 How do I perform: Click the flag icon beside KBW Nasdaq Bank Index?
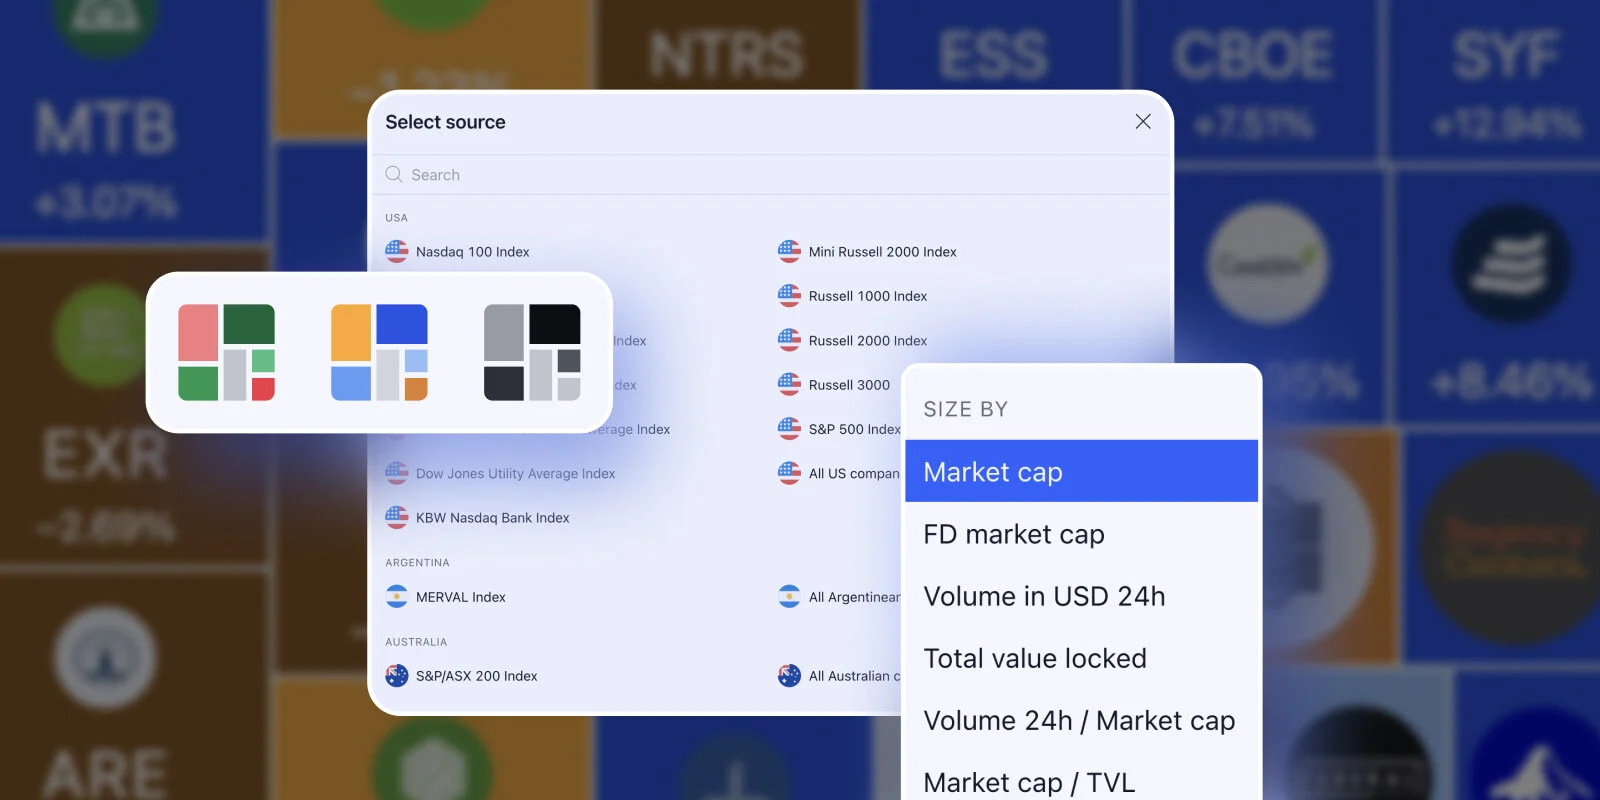(397, 517)
